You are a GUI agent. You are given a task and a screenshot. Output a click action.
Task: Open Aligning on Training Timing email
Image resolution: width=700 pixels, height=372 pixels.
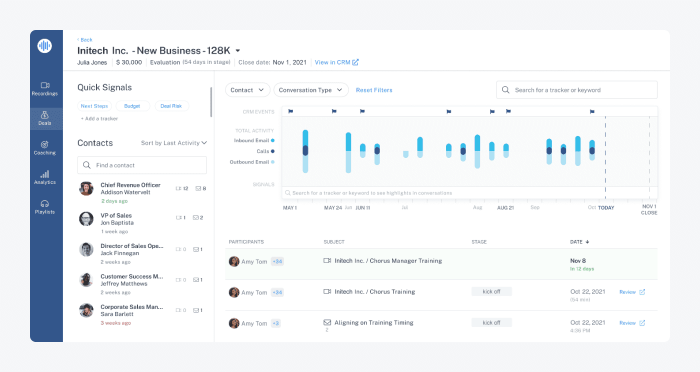374,322
